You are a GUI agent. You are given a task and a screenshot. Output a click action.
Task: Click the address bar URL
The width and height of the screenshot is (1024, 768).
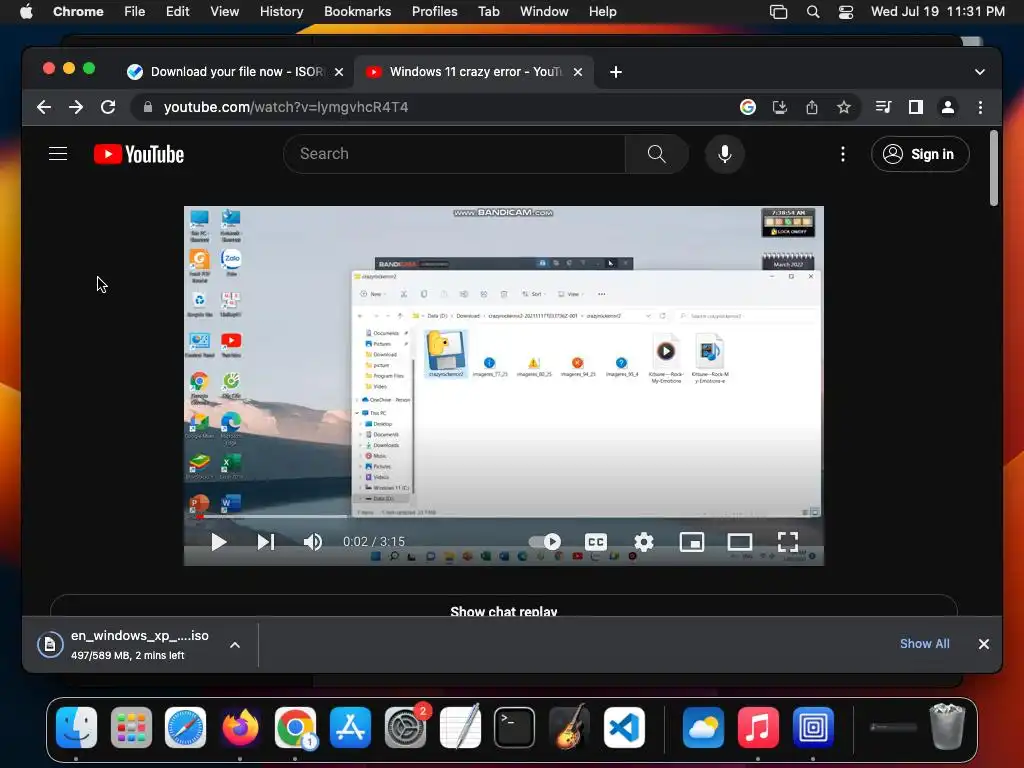(x=285, y=107)
